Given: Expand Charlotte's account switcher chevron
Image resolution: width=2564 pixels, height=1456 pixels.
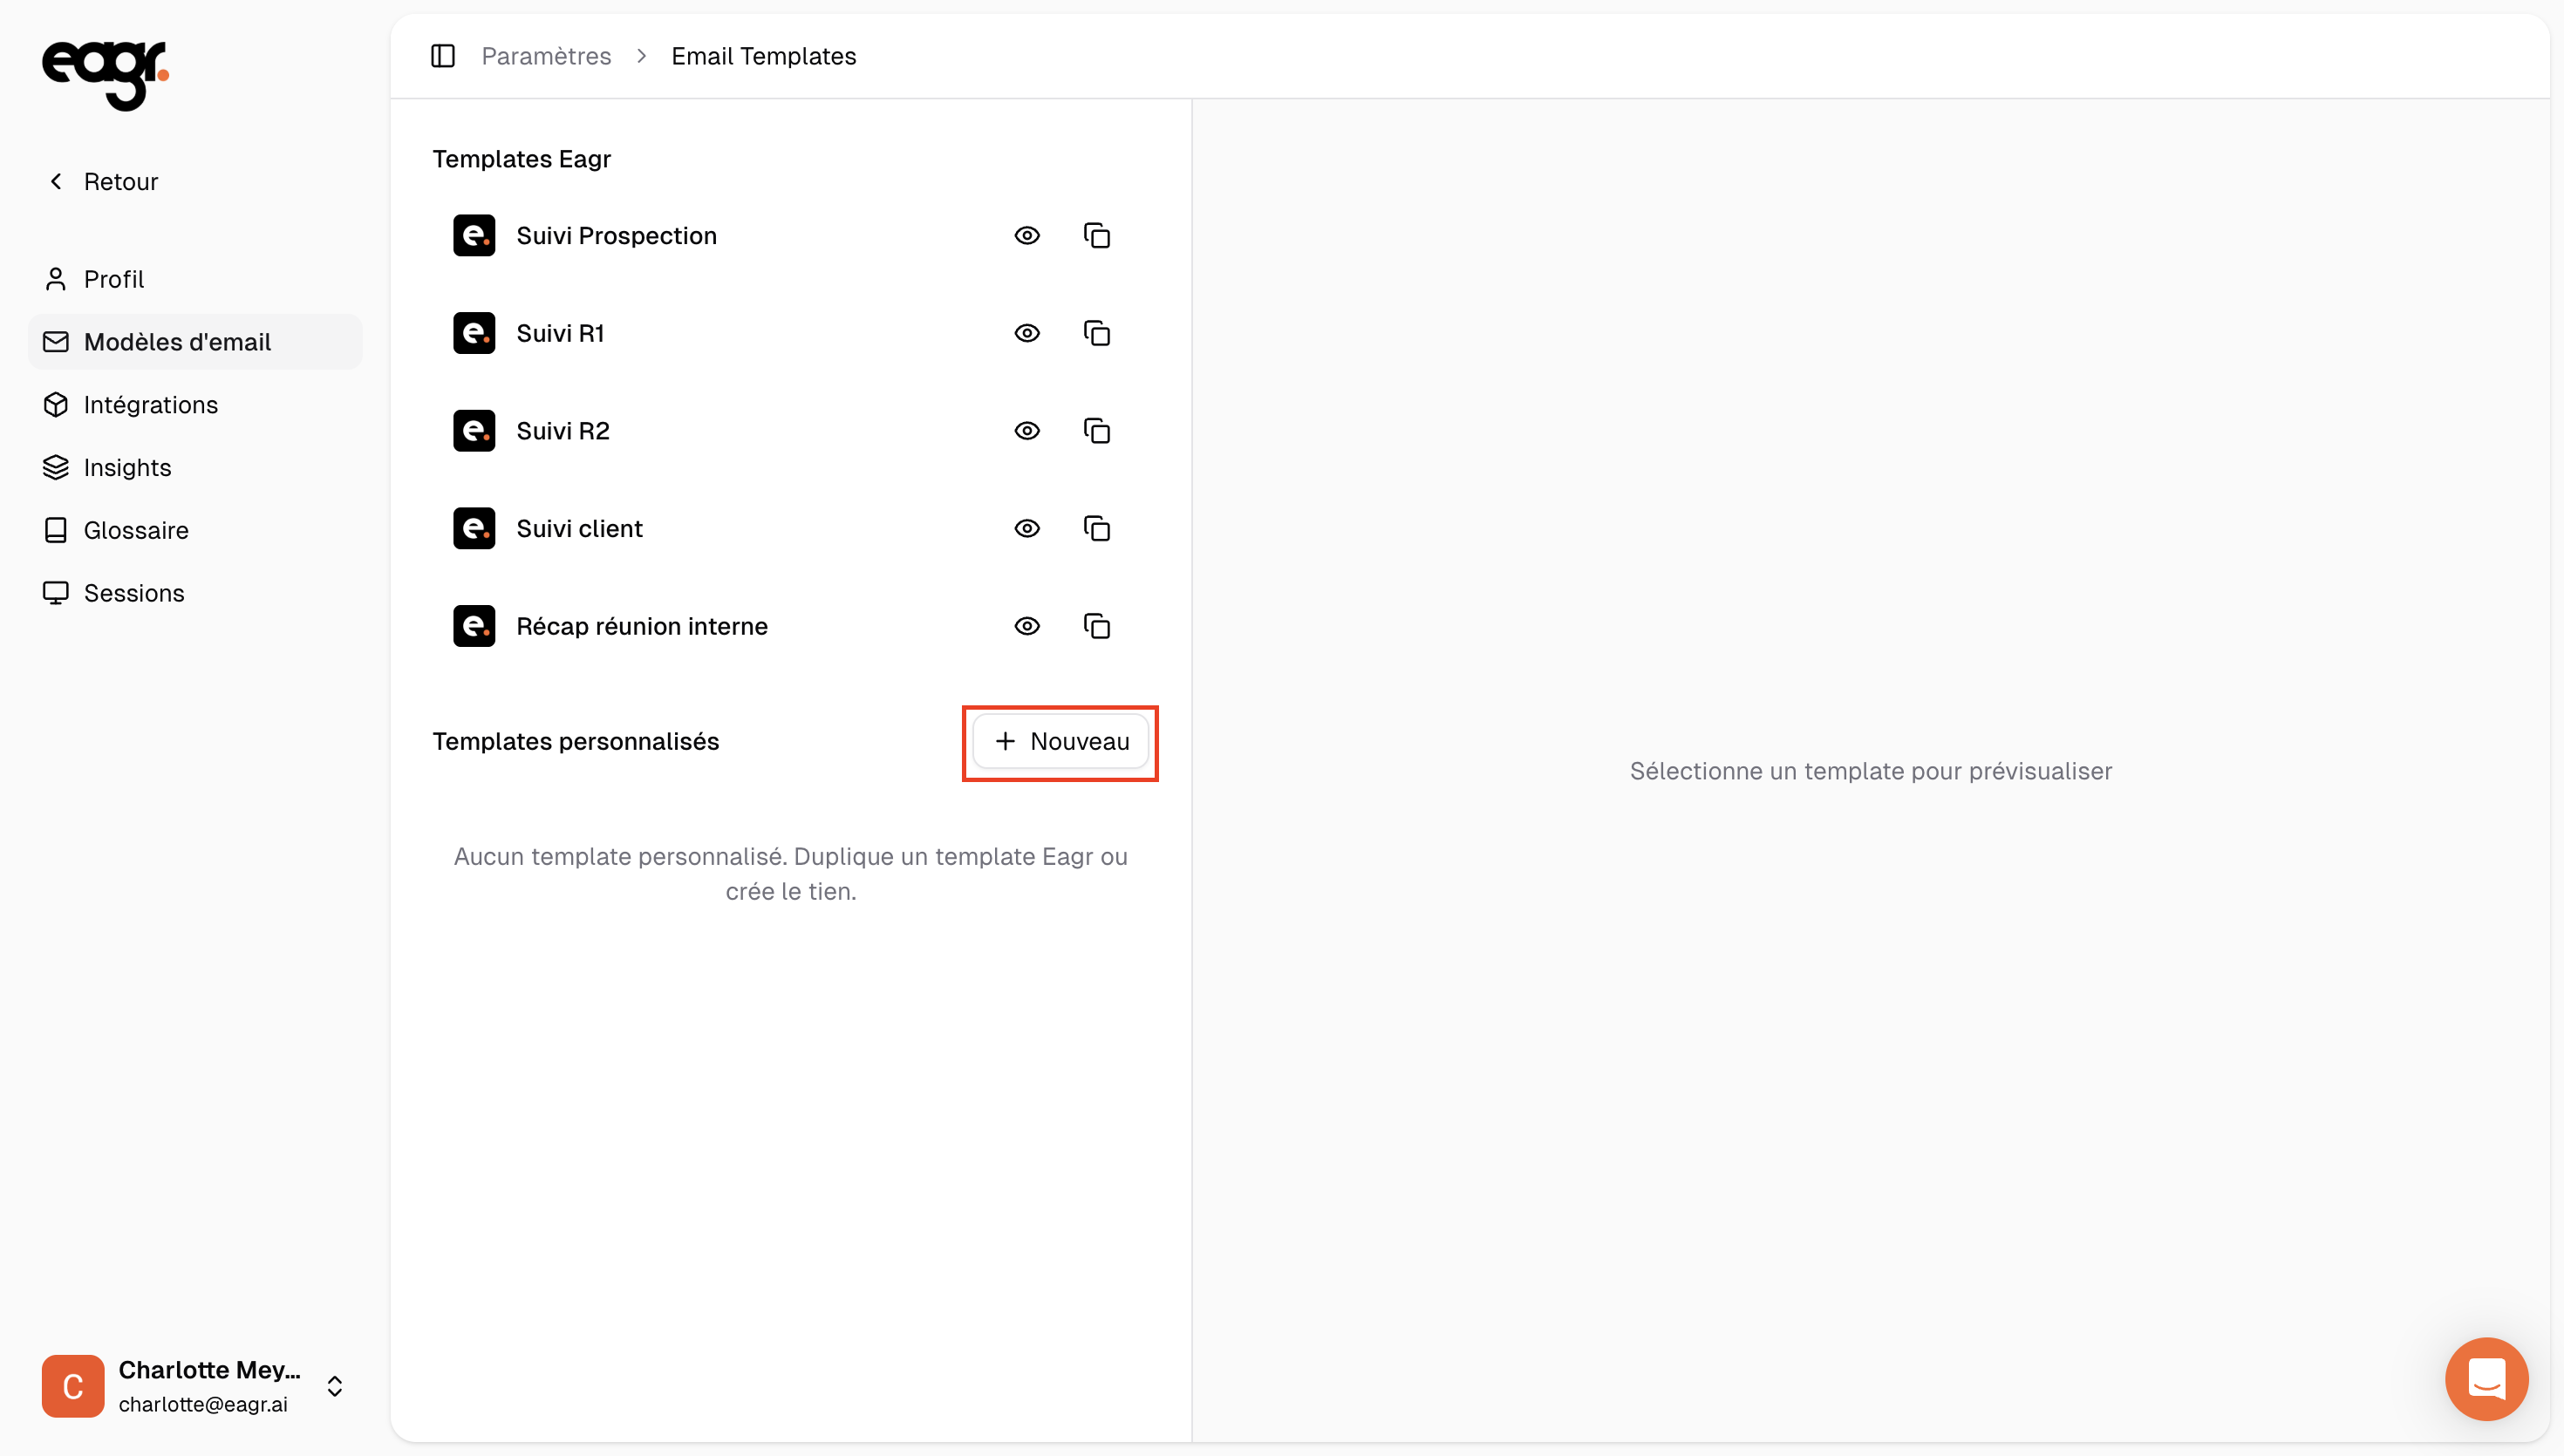Looking at the screenshot, I should point(335,1386).
